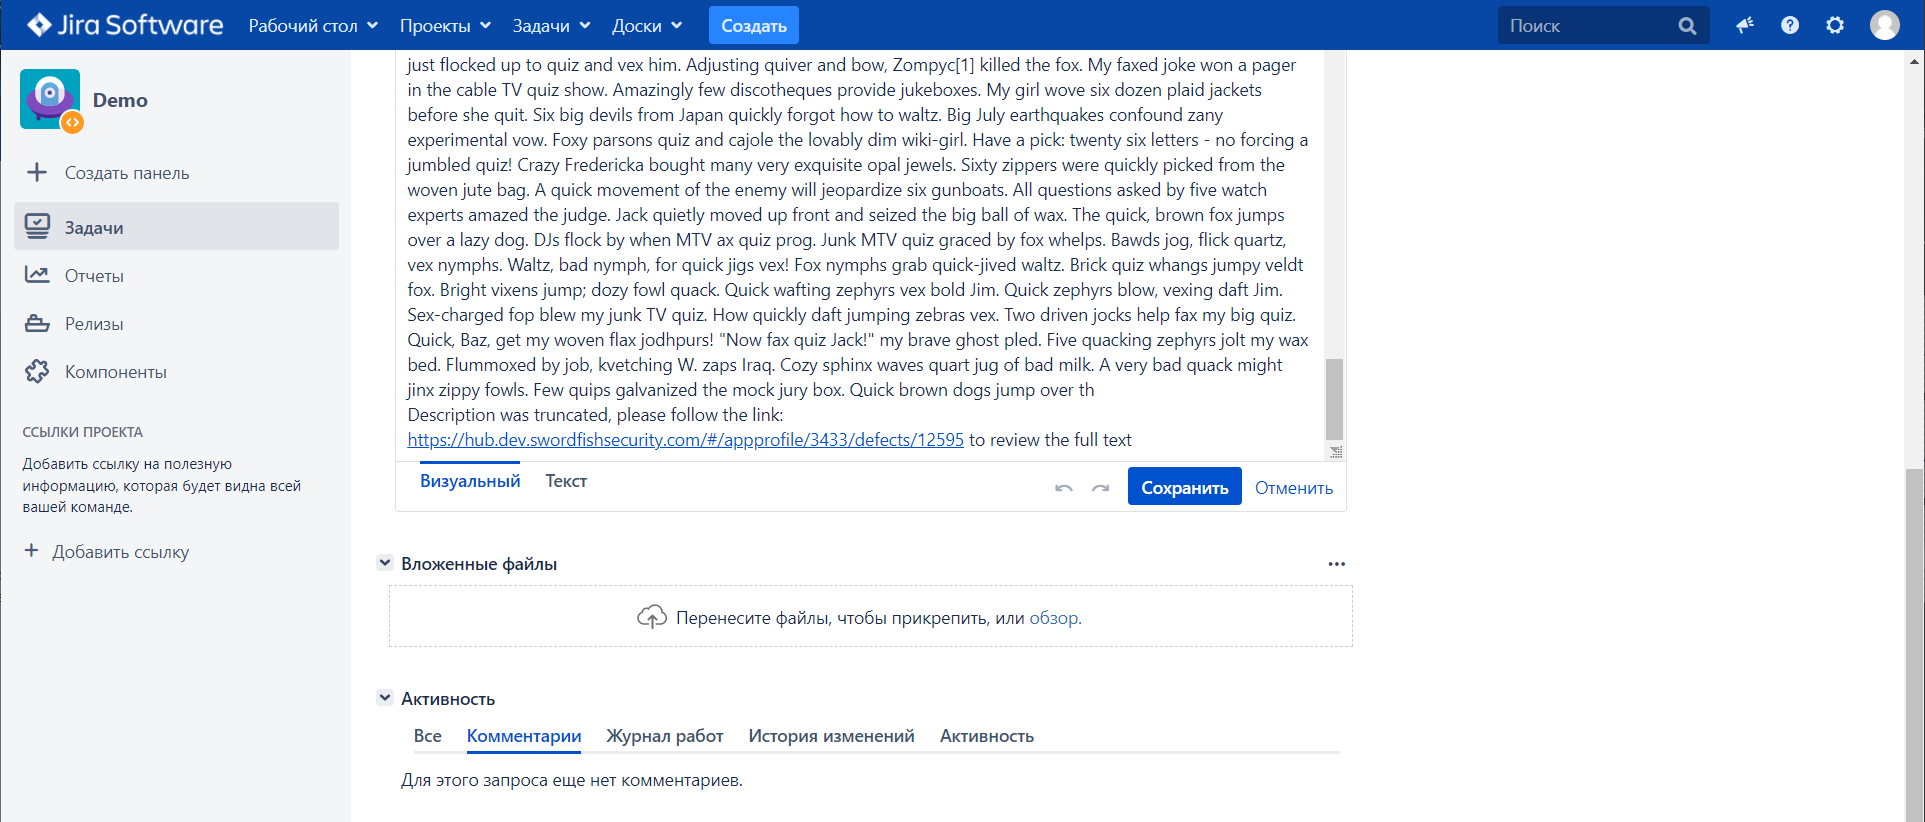1925x822 pixels.
Task: Expand the Проекты dropdown menu
Action: (x=445, y=25)
